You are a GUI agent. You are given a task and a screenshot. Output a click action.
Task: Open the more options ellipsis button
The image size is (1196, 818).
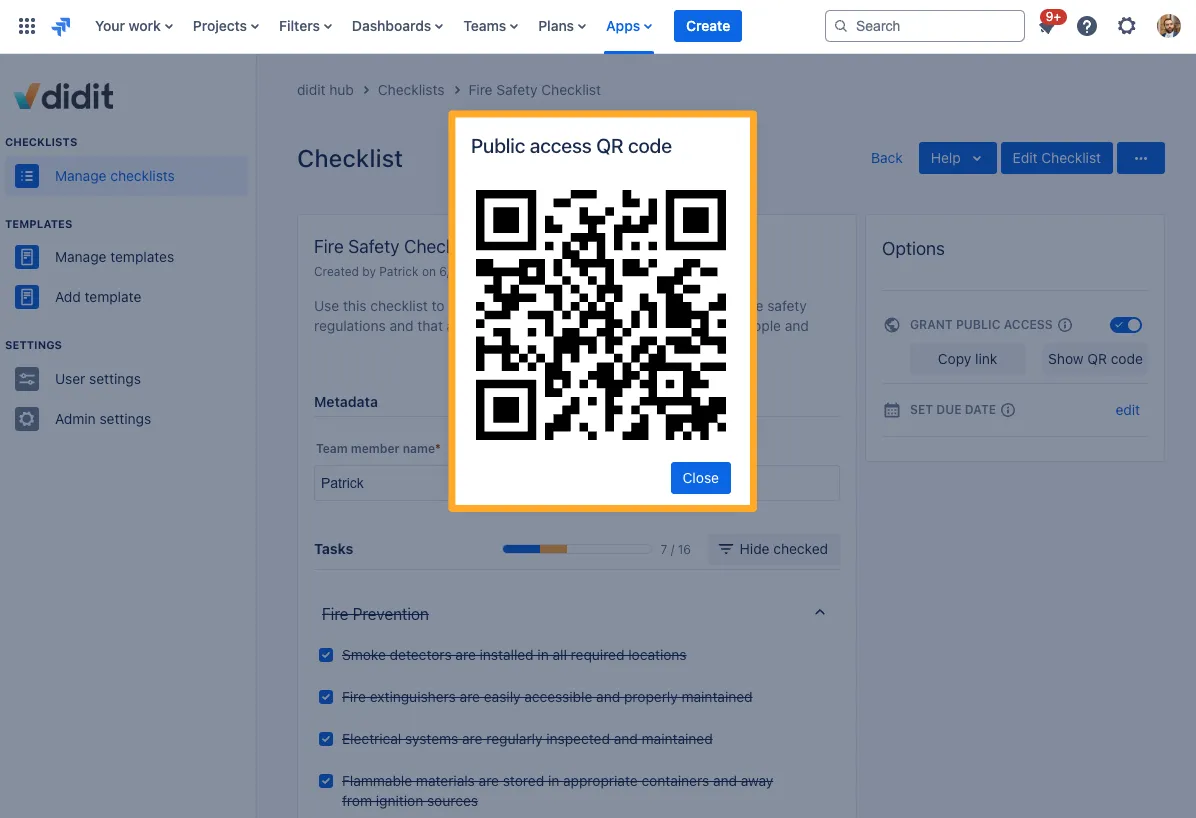(x=1140, y=158)
